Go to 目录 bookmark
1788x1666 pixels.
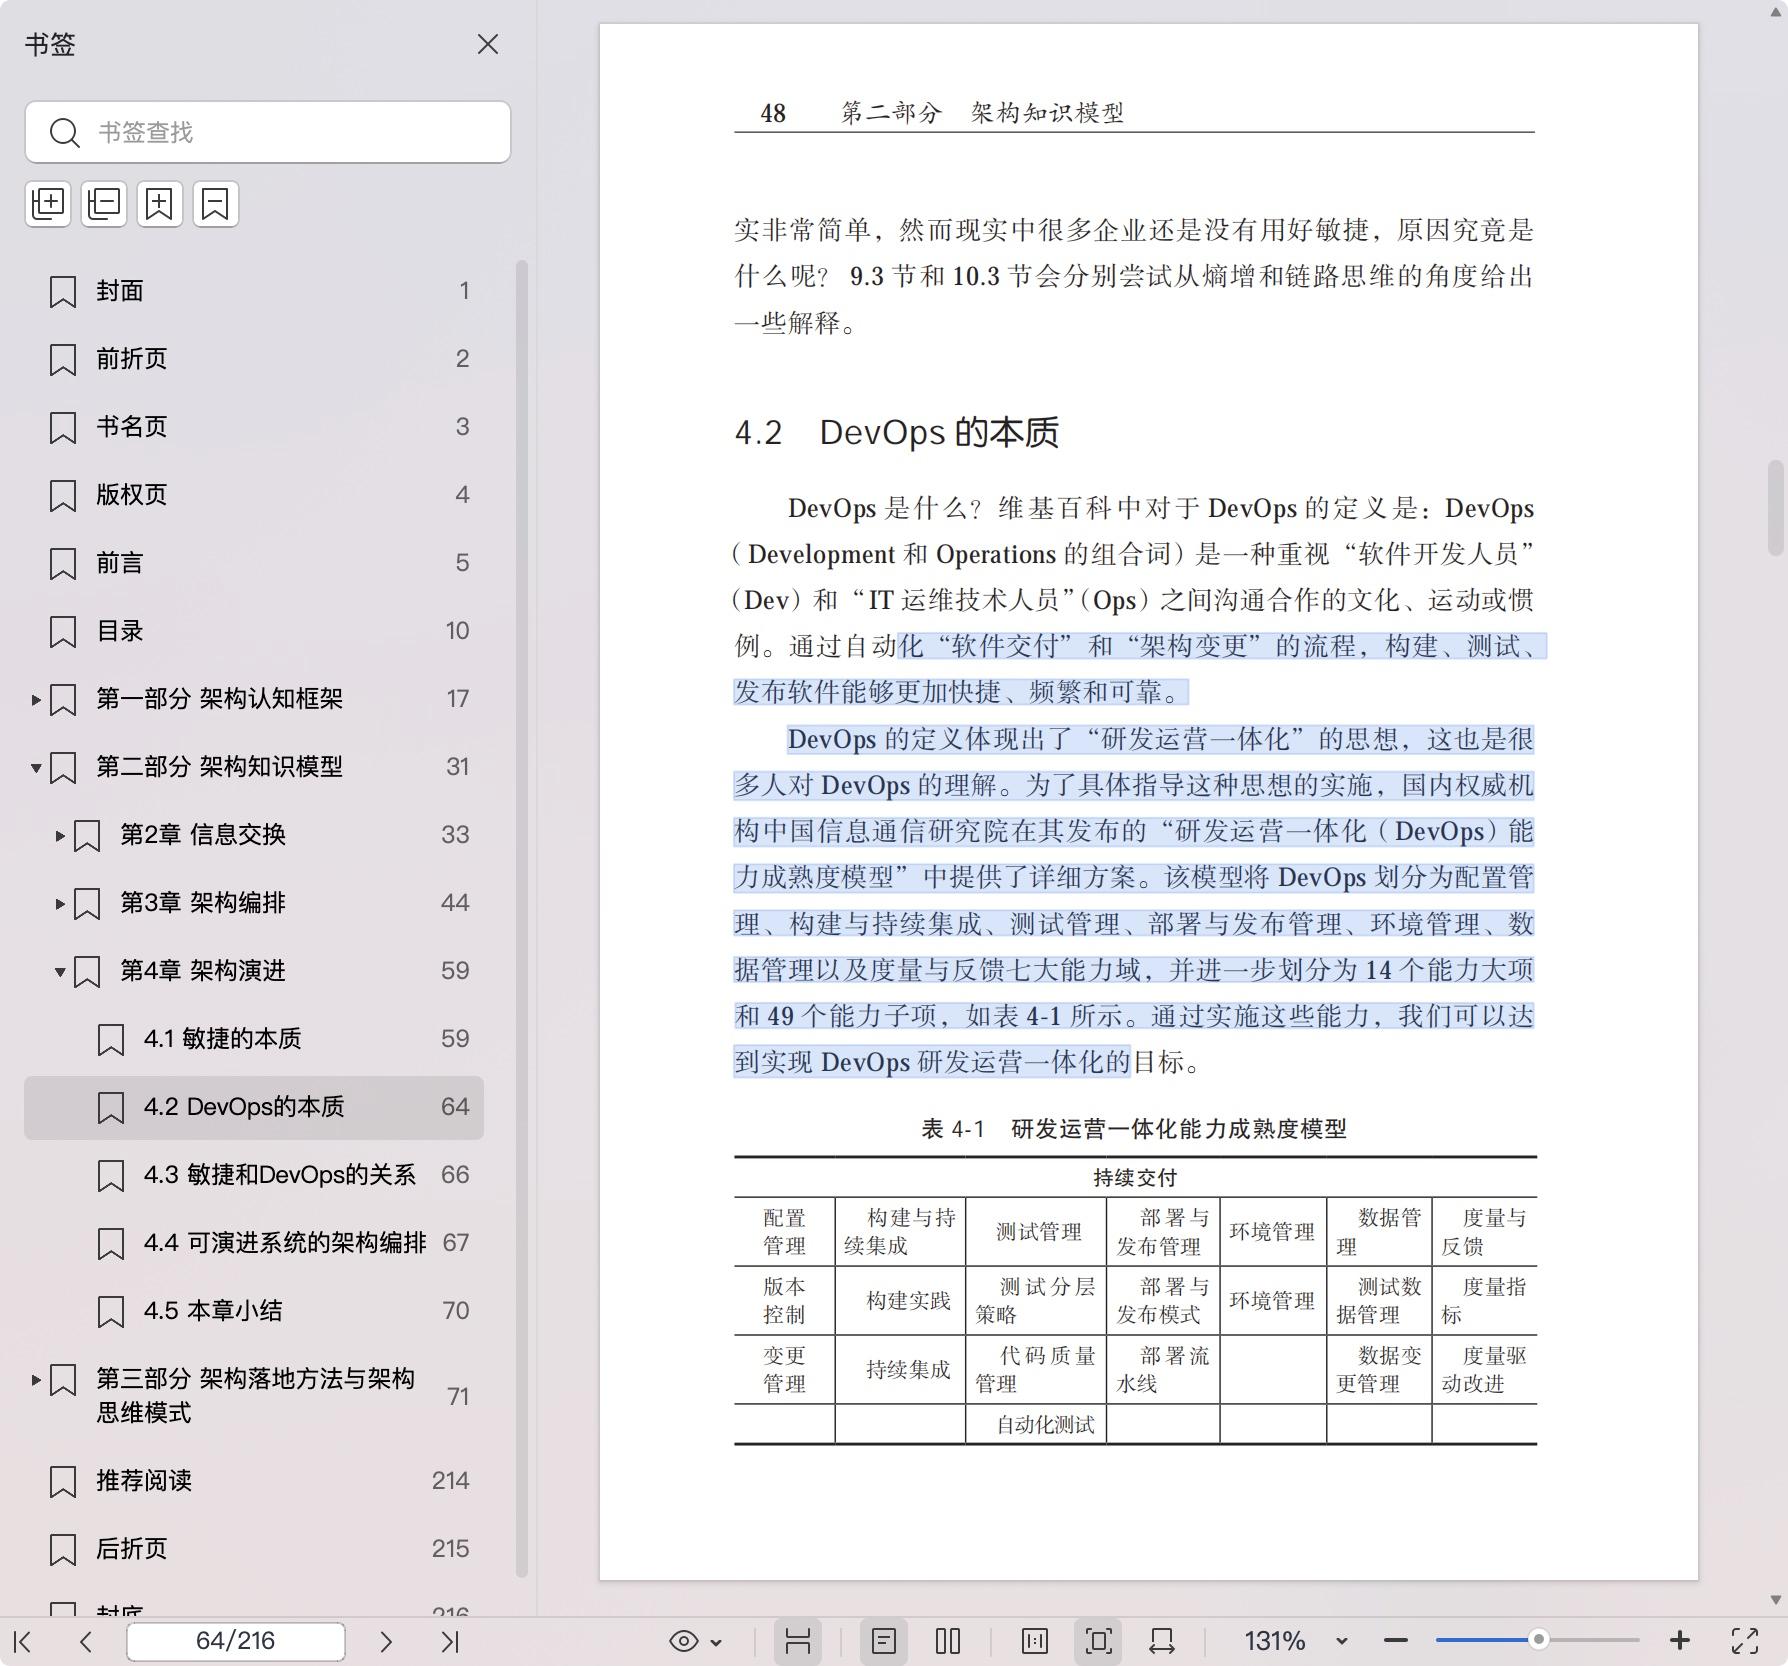(x=254, y=631)
